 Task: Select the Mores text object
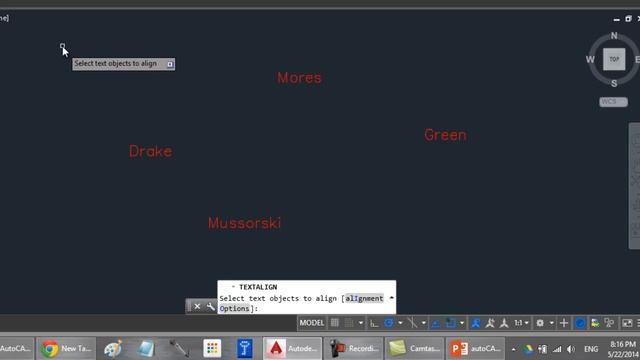click(x=299, y=78)
